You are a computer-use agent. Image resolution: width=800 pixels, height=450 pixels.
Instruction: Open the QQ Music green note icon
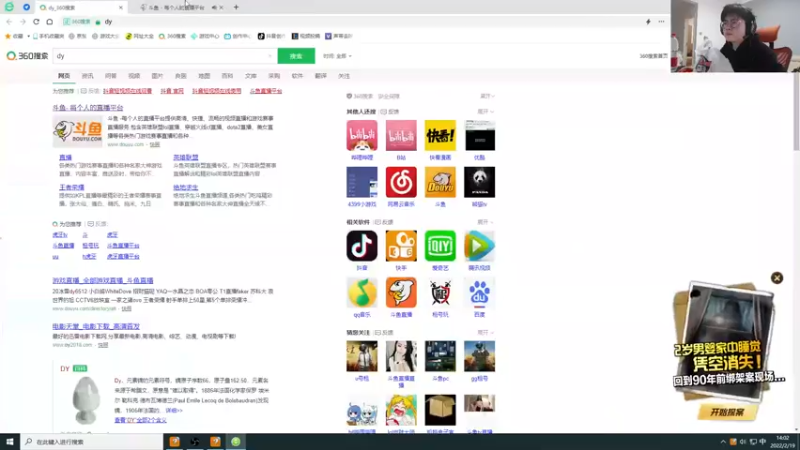point(362,293)
